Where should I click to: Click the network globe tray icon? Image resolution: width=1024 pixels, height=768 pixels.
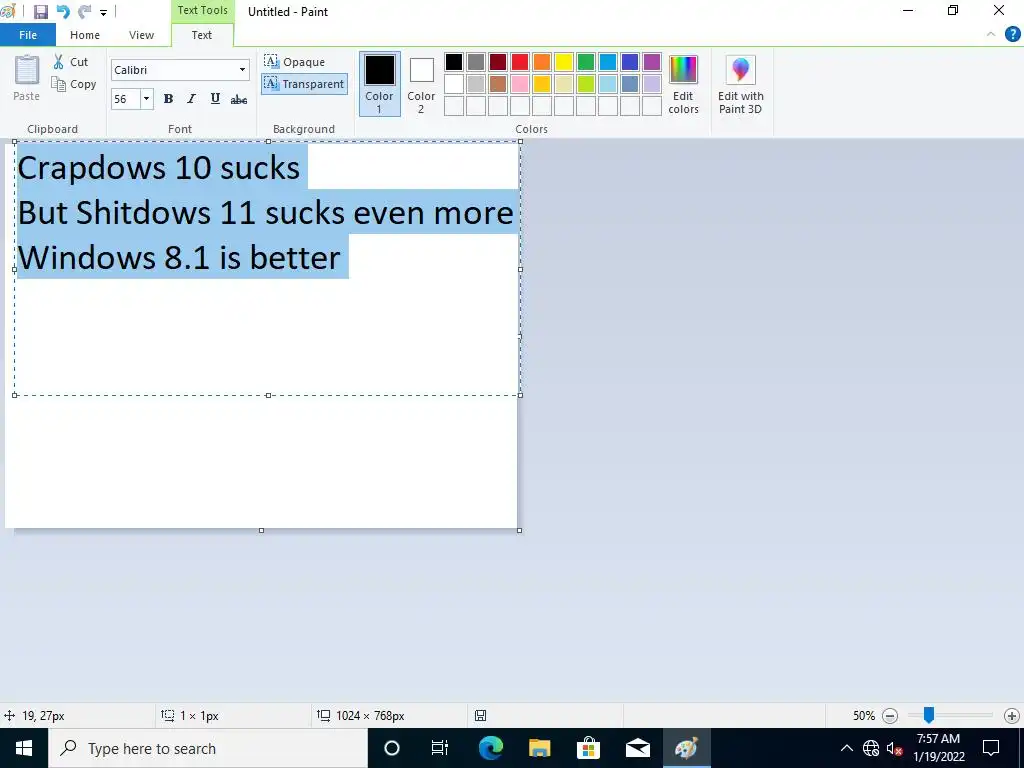[x=871, y=748]
